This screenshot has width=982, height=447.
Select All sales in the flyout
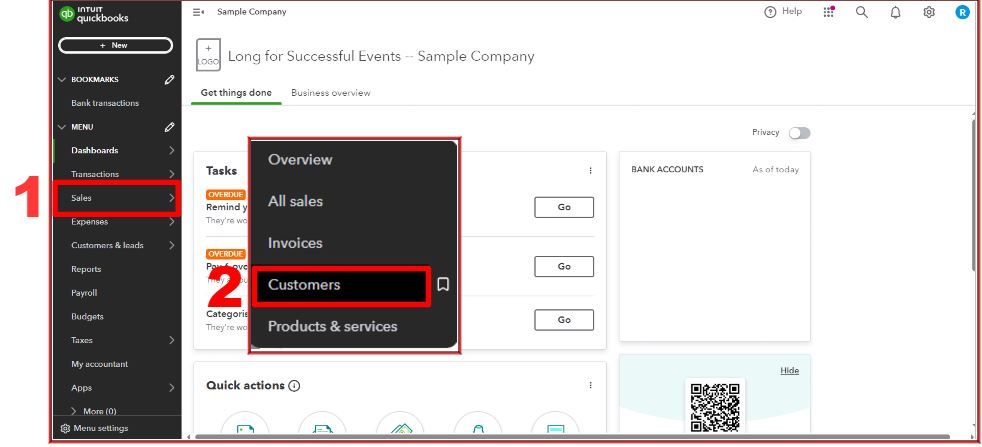click(x=296, y=202)
